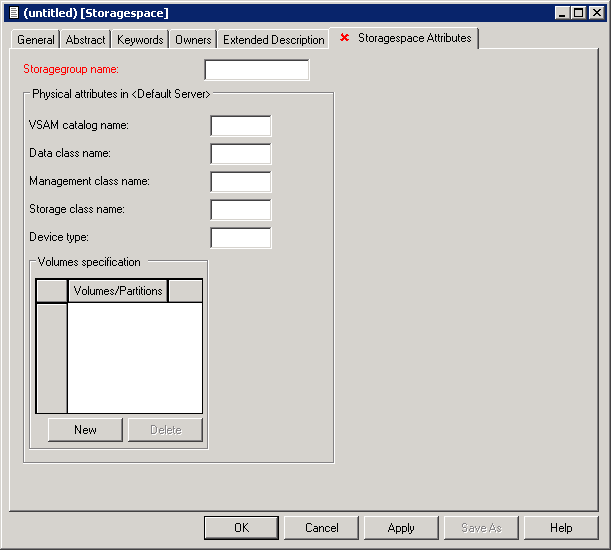This screenshot has height=550, width=611.
Task: Confirm with the OK button
Action: (241, 528)
